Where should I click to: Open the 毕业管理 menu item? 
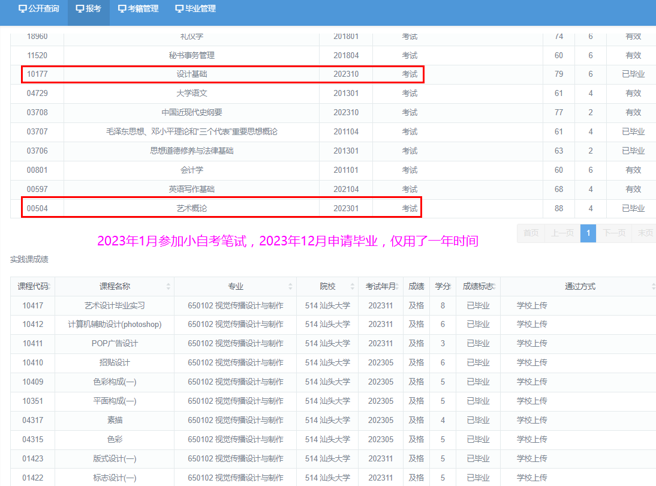pyautogui.click(x=195, y=9)
